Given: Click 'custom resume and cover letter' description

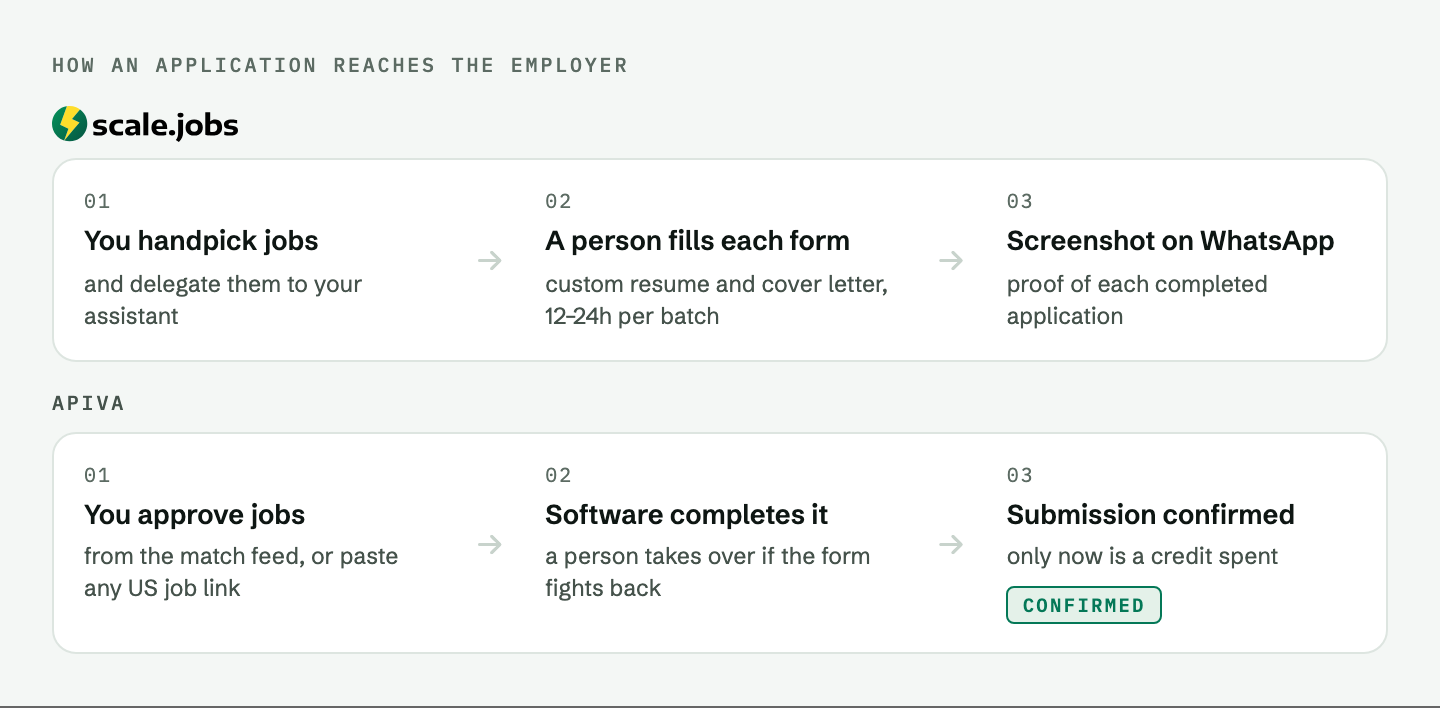Looking at the screenshot, I should click(x=716, y=284).
